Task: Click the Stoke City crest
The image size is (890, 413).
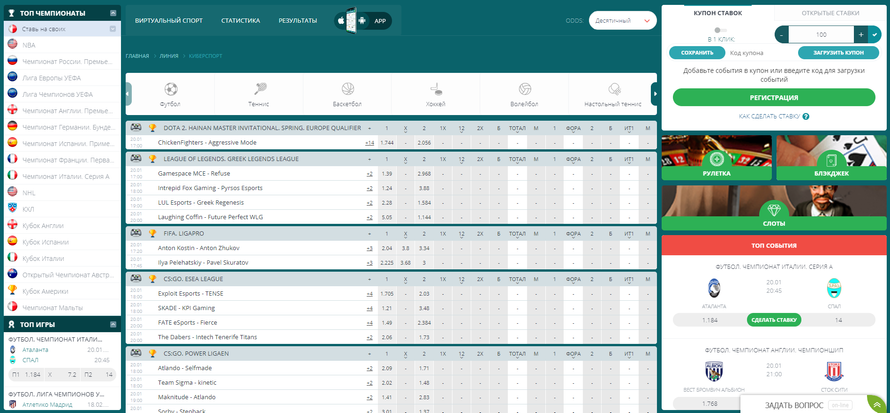Action: 834,371
